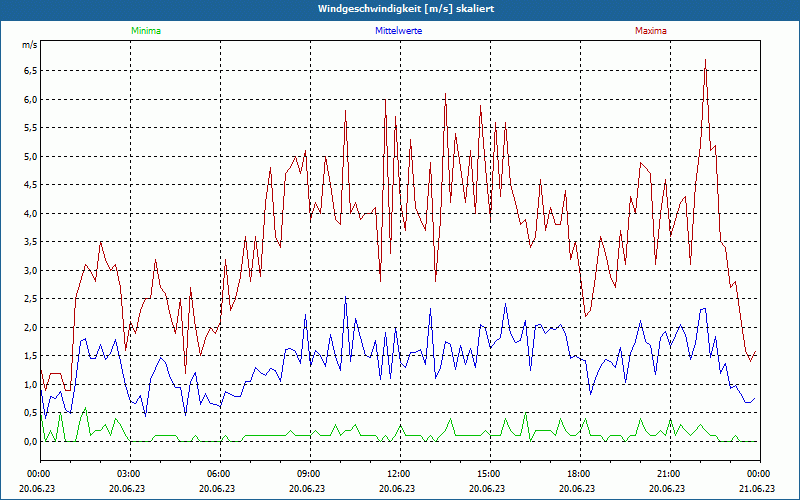This screenshot has width=800, height=500.
Task: Click the '3,5' y-axis value
Action: (x=31, y=242)
